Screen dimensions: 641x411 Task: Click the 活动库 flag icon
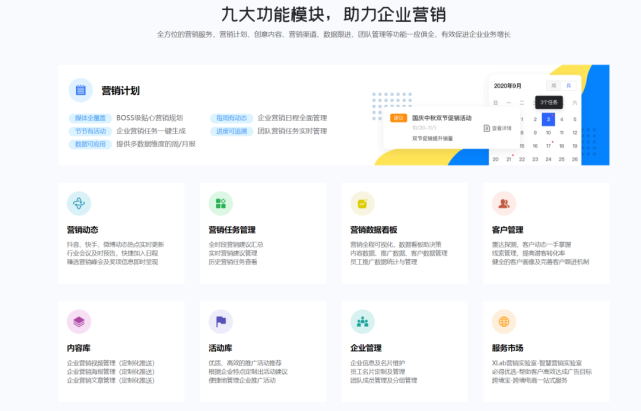pyautogui.click(x=221, y=321)
